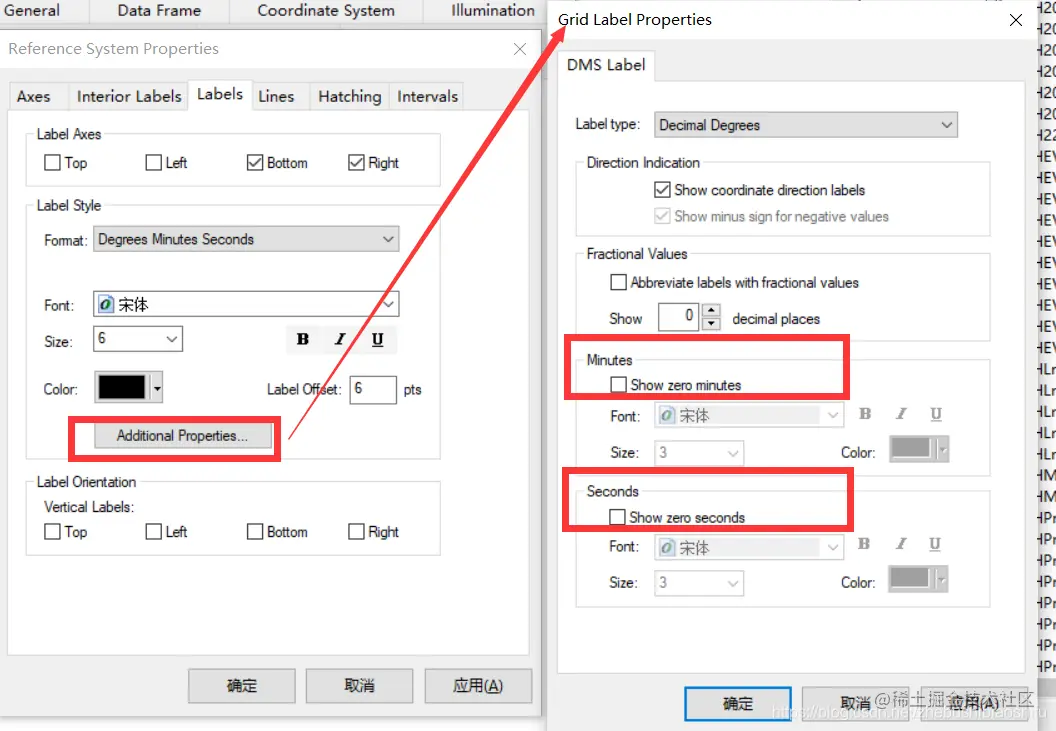Enable Show zero minutes
The image size is (1056, 731).
(618, 384)
